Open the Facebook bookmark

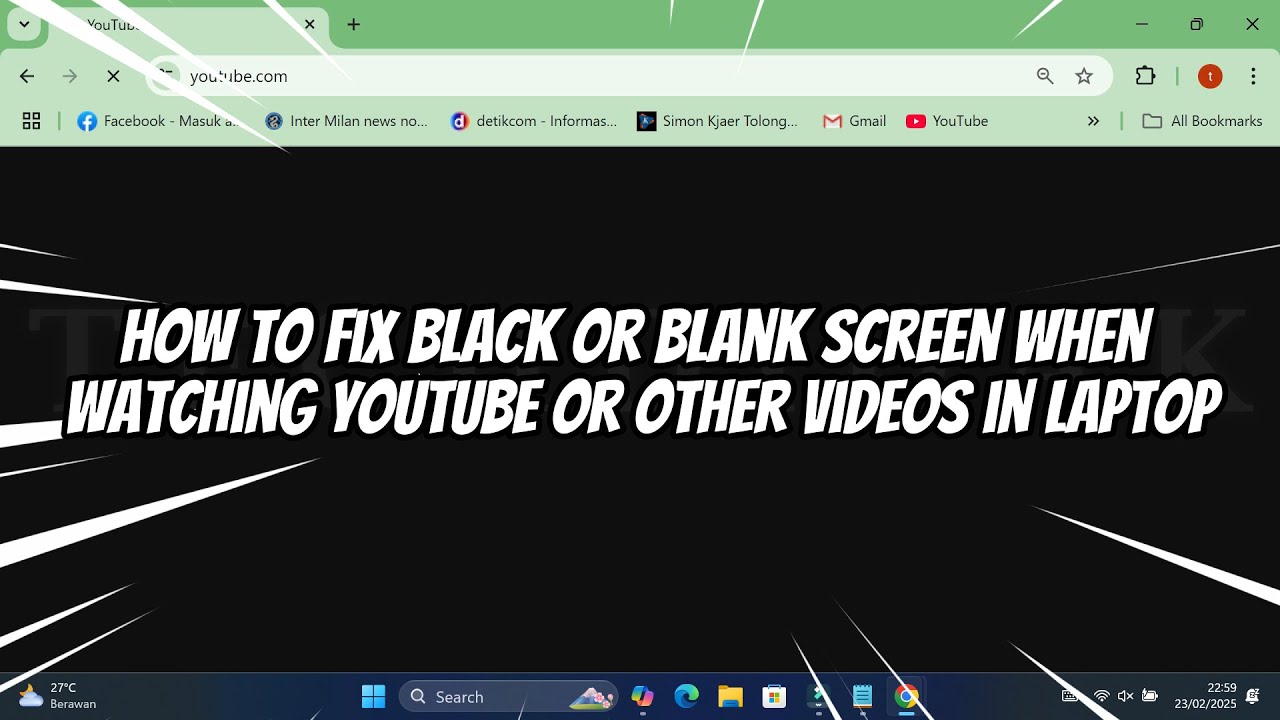pyautogui.click(x=158, y=121)
